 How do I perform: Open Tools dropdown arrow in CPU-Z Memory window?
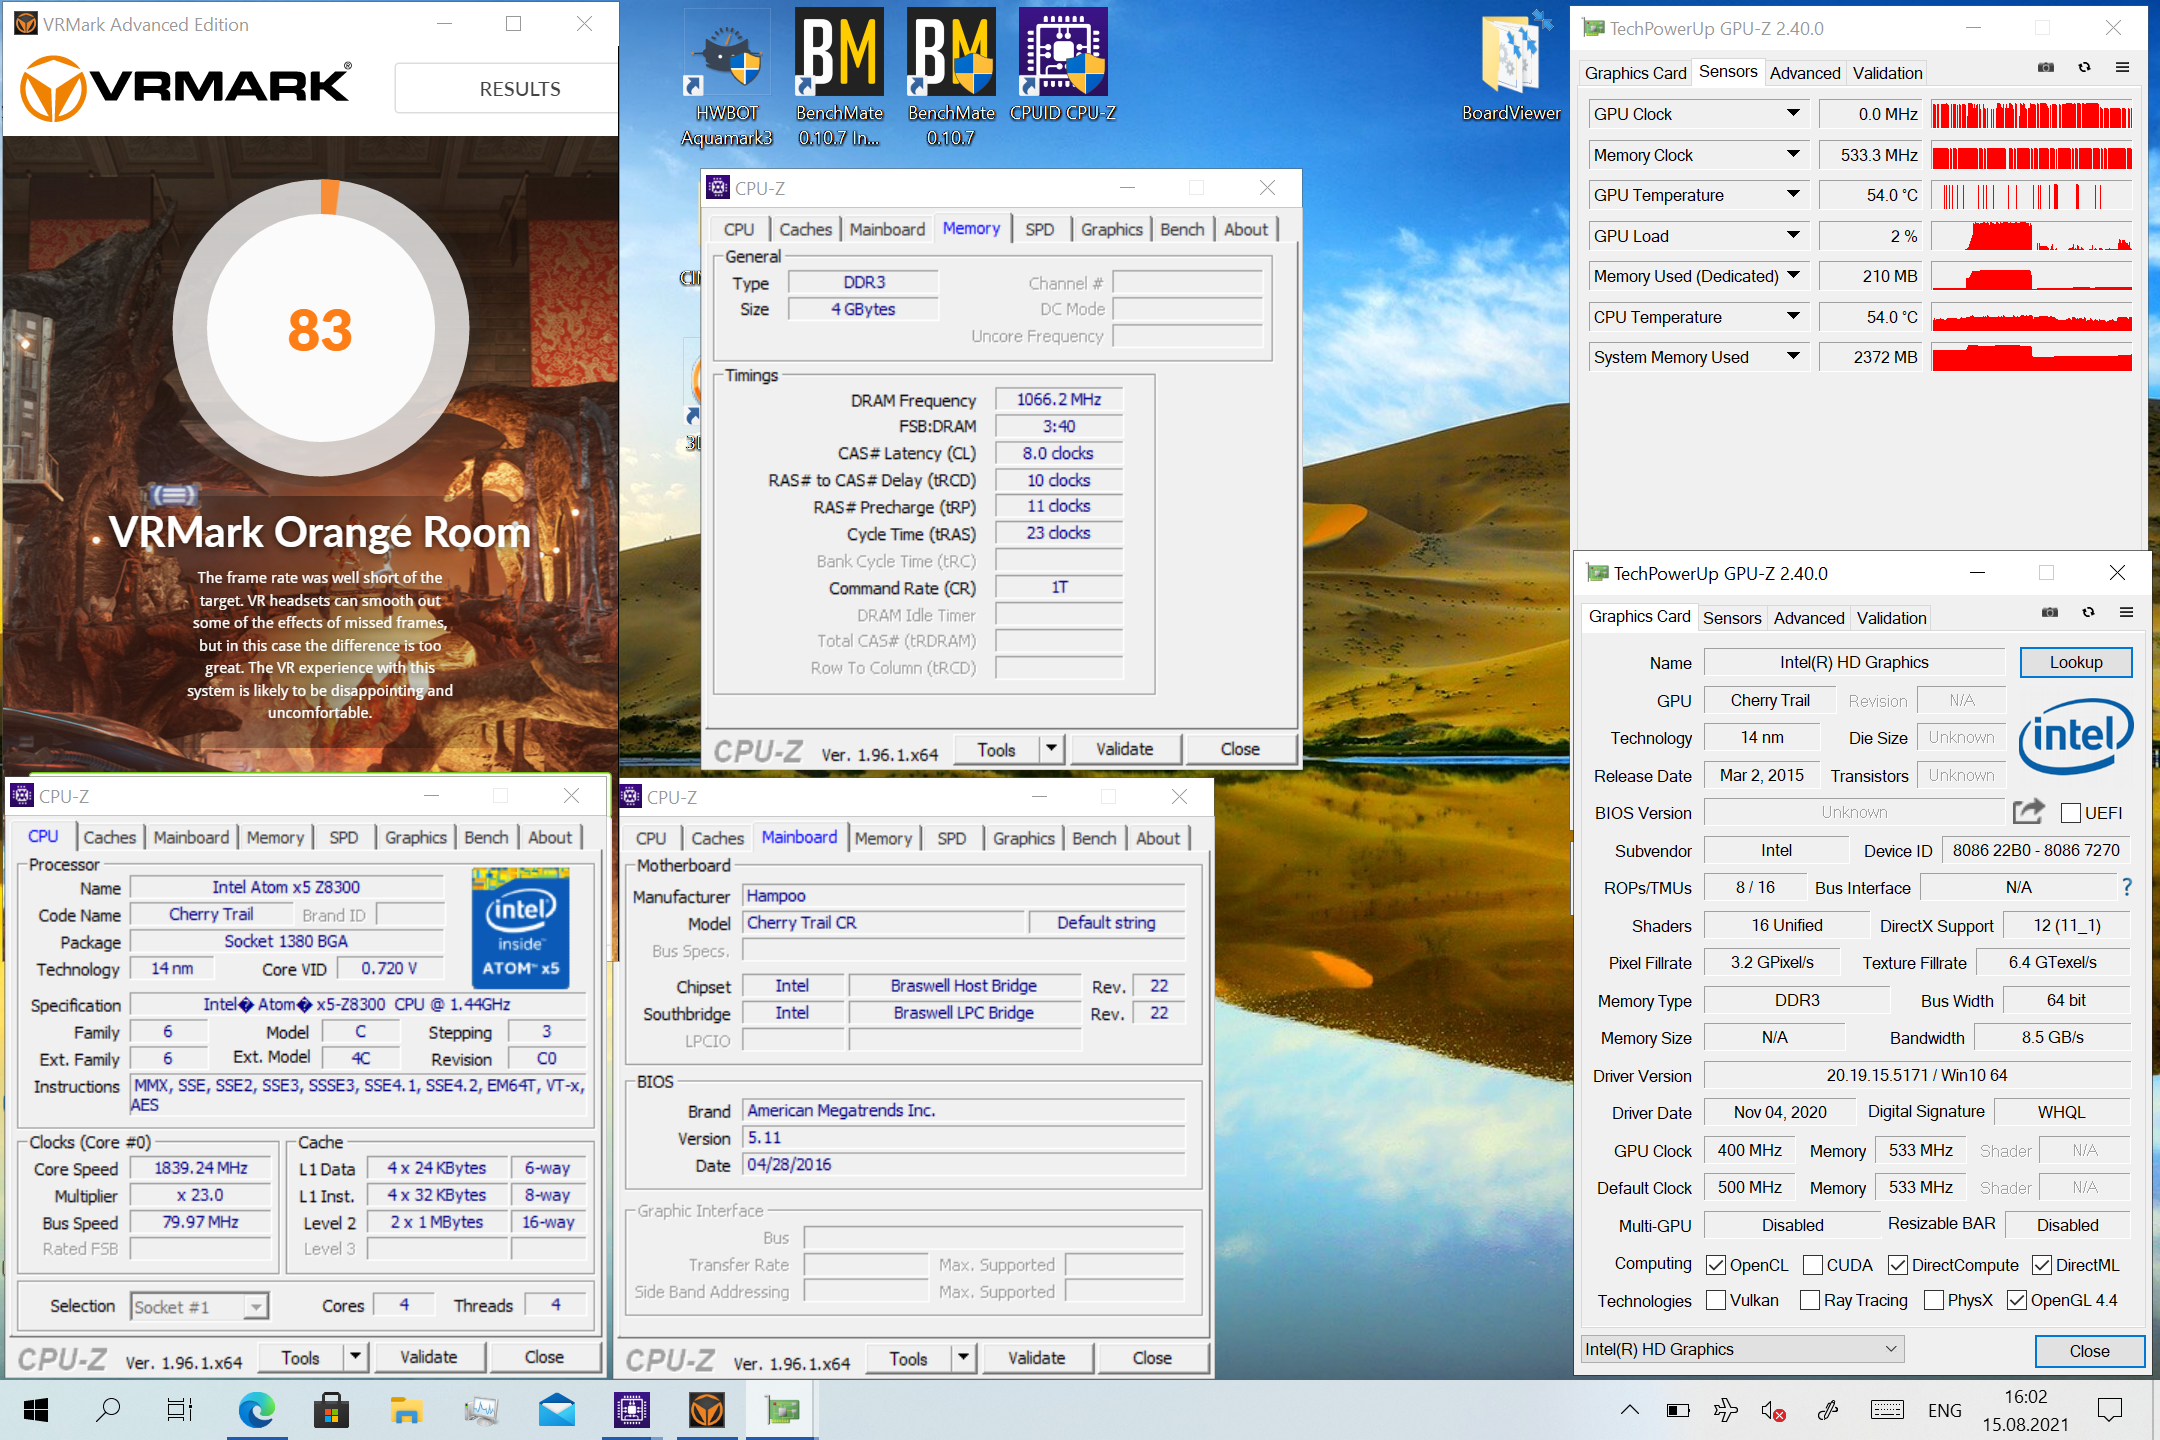coord(1050,749)
